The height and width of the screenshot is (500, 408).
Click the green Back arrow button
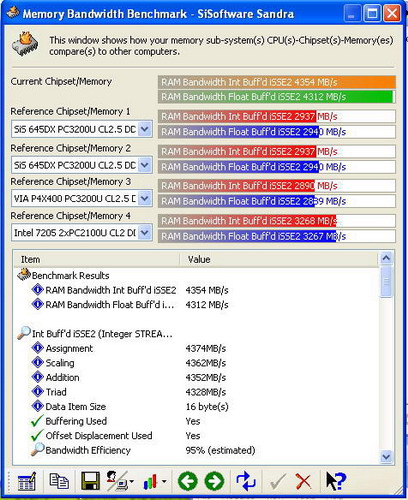[x=188, y=481]
